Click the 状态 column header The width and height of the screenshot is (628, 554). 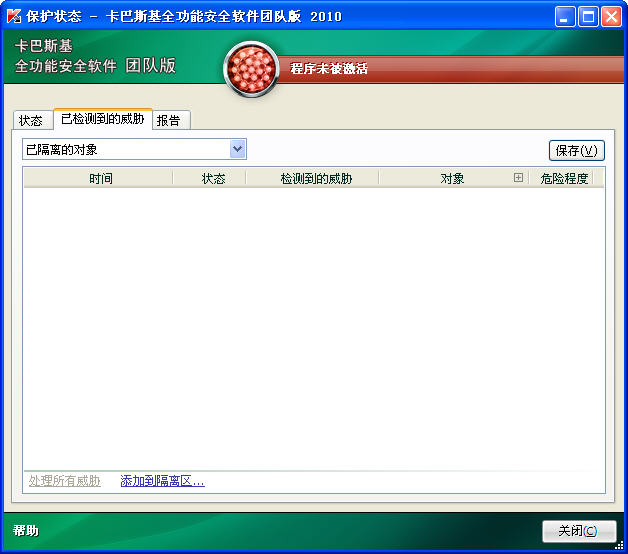point(213,178)
